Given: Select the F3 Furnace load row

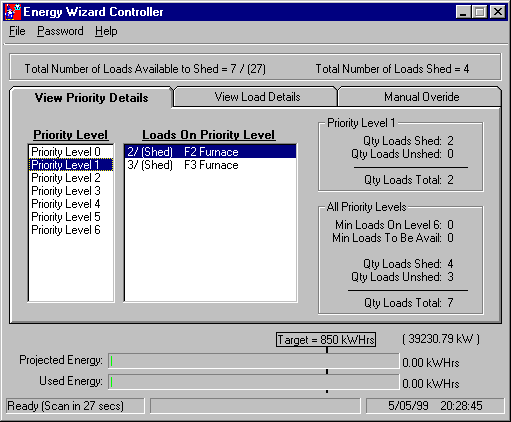Looking at the screenshot, I should click(210, 165).
